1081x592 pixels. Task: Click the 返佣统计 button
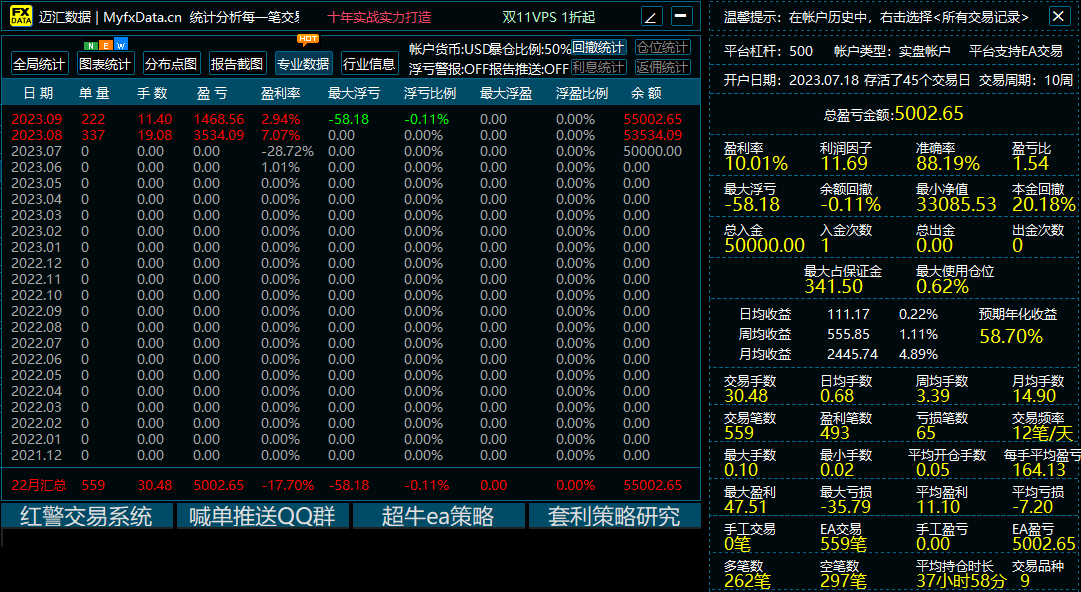[663, 67]
